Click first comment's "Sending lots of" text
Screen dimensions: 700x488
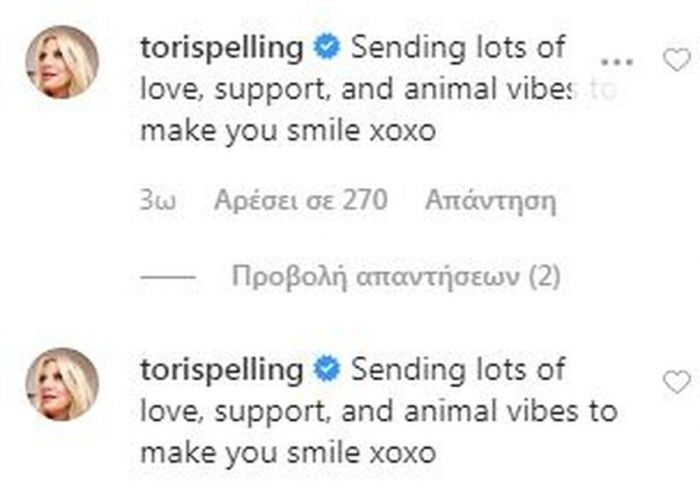(x=458, y=47)
